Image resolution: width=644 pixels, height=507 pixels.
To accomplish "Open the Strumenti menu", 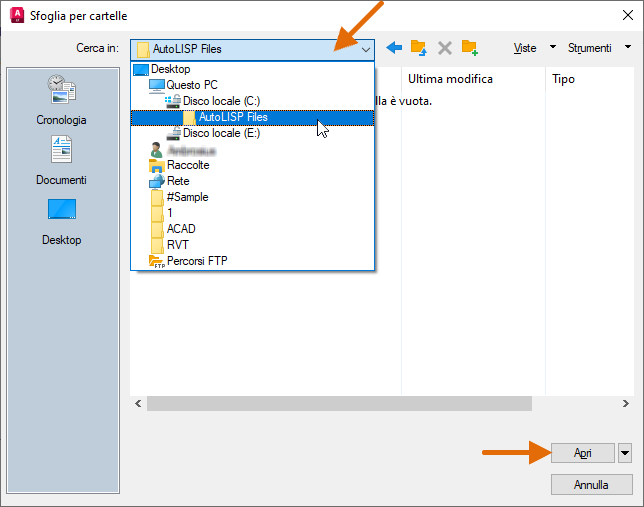I will [x=589, y=48].
